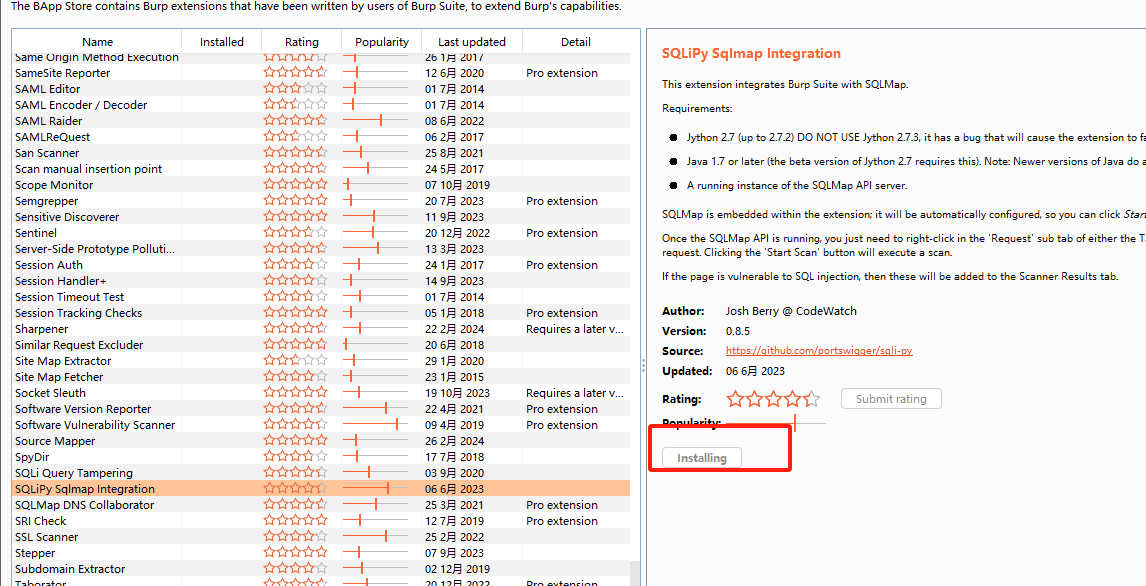Image resolution: width=1146 pixels, height=586 pixels.
Task: Select the Similar Request Excluder extension
Action: [x=322, y=346]
